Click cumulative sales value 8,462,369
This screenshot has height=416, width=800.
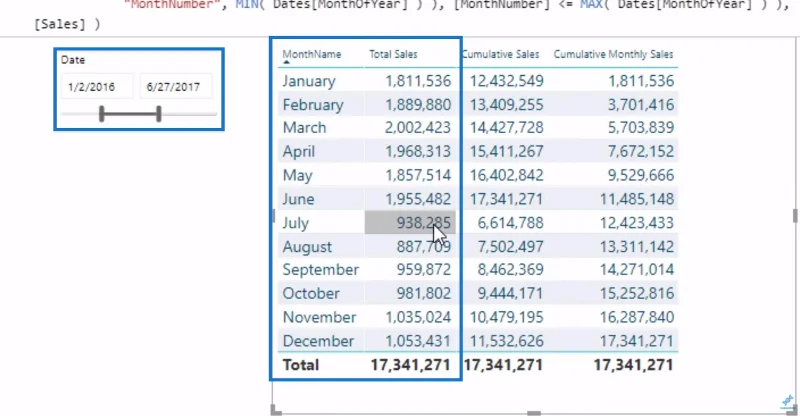coord(510,270)
